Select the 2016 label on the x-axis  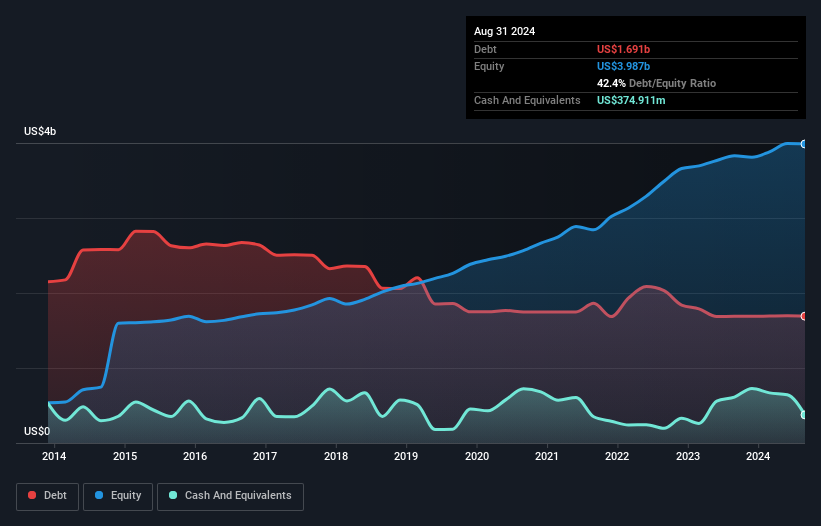[x=195, y=456]
